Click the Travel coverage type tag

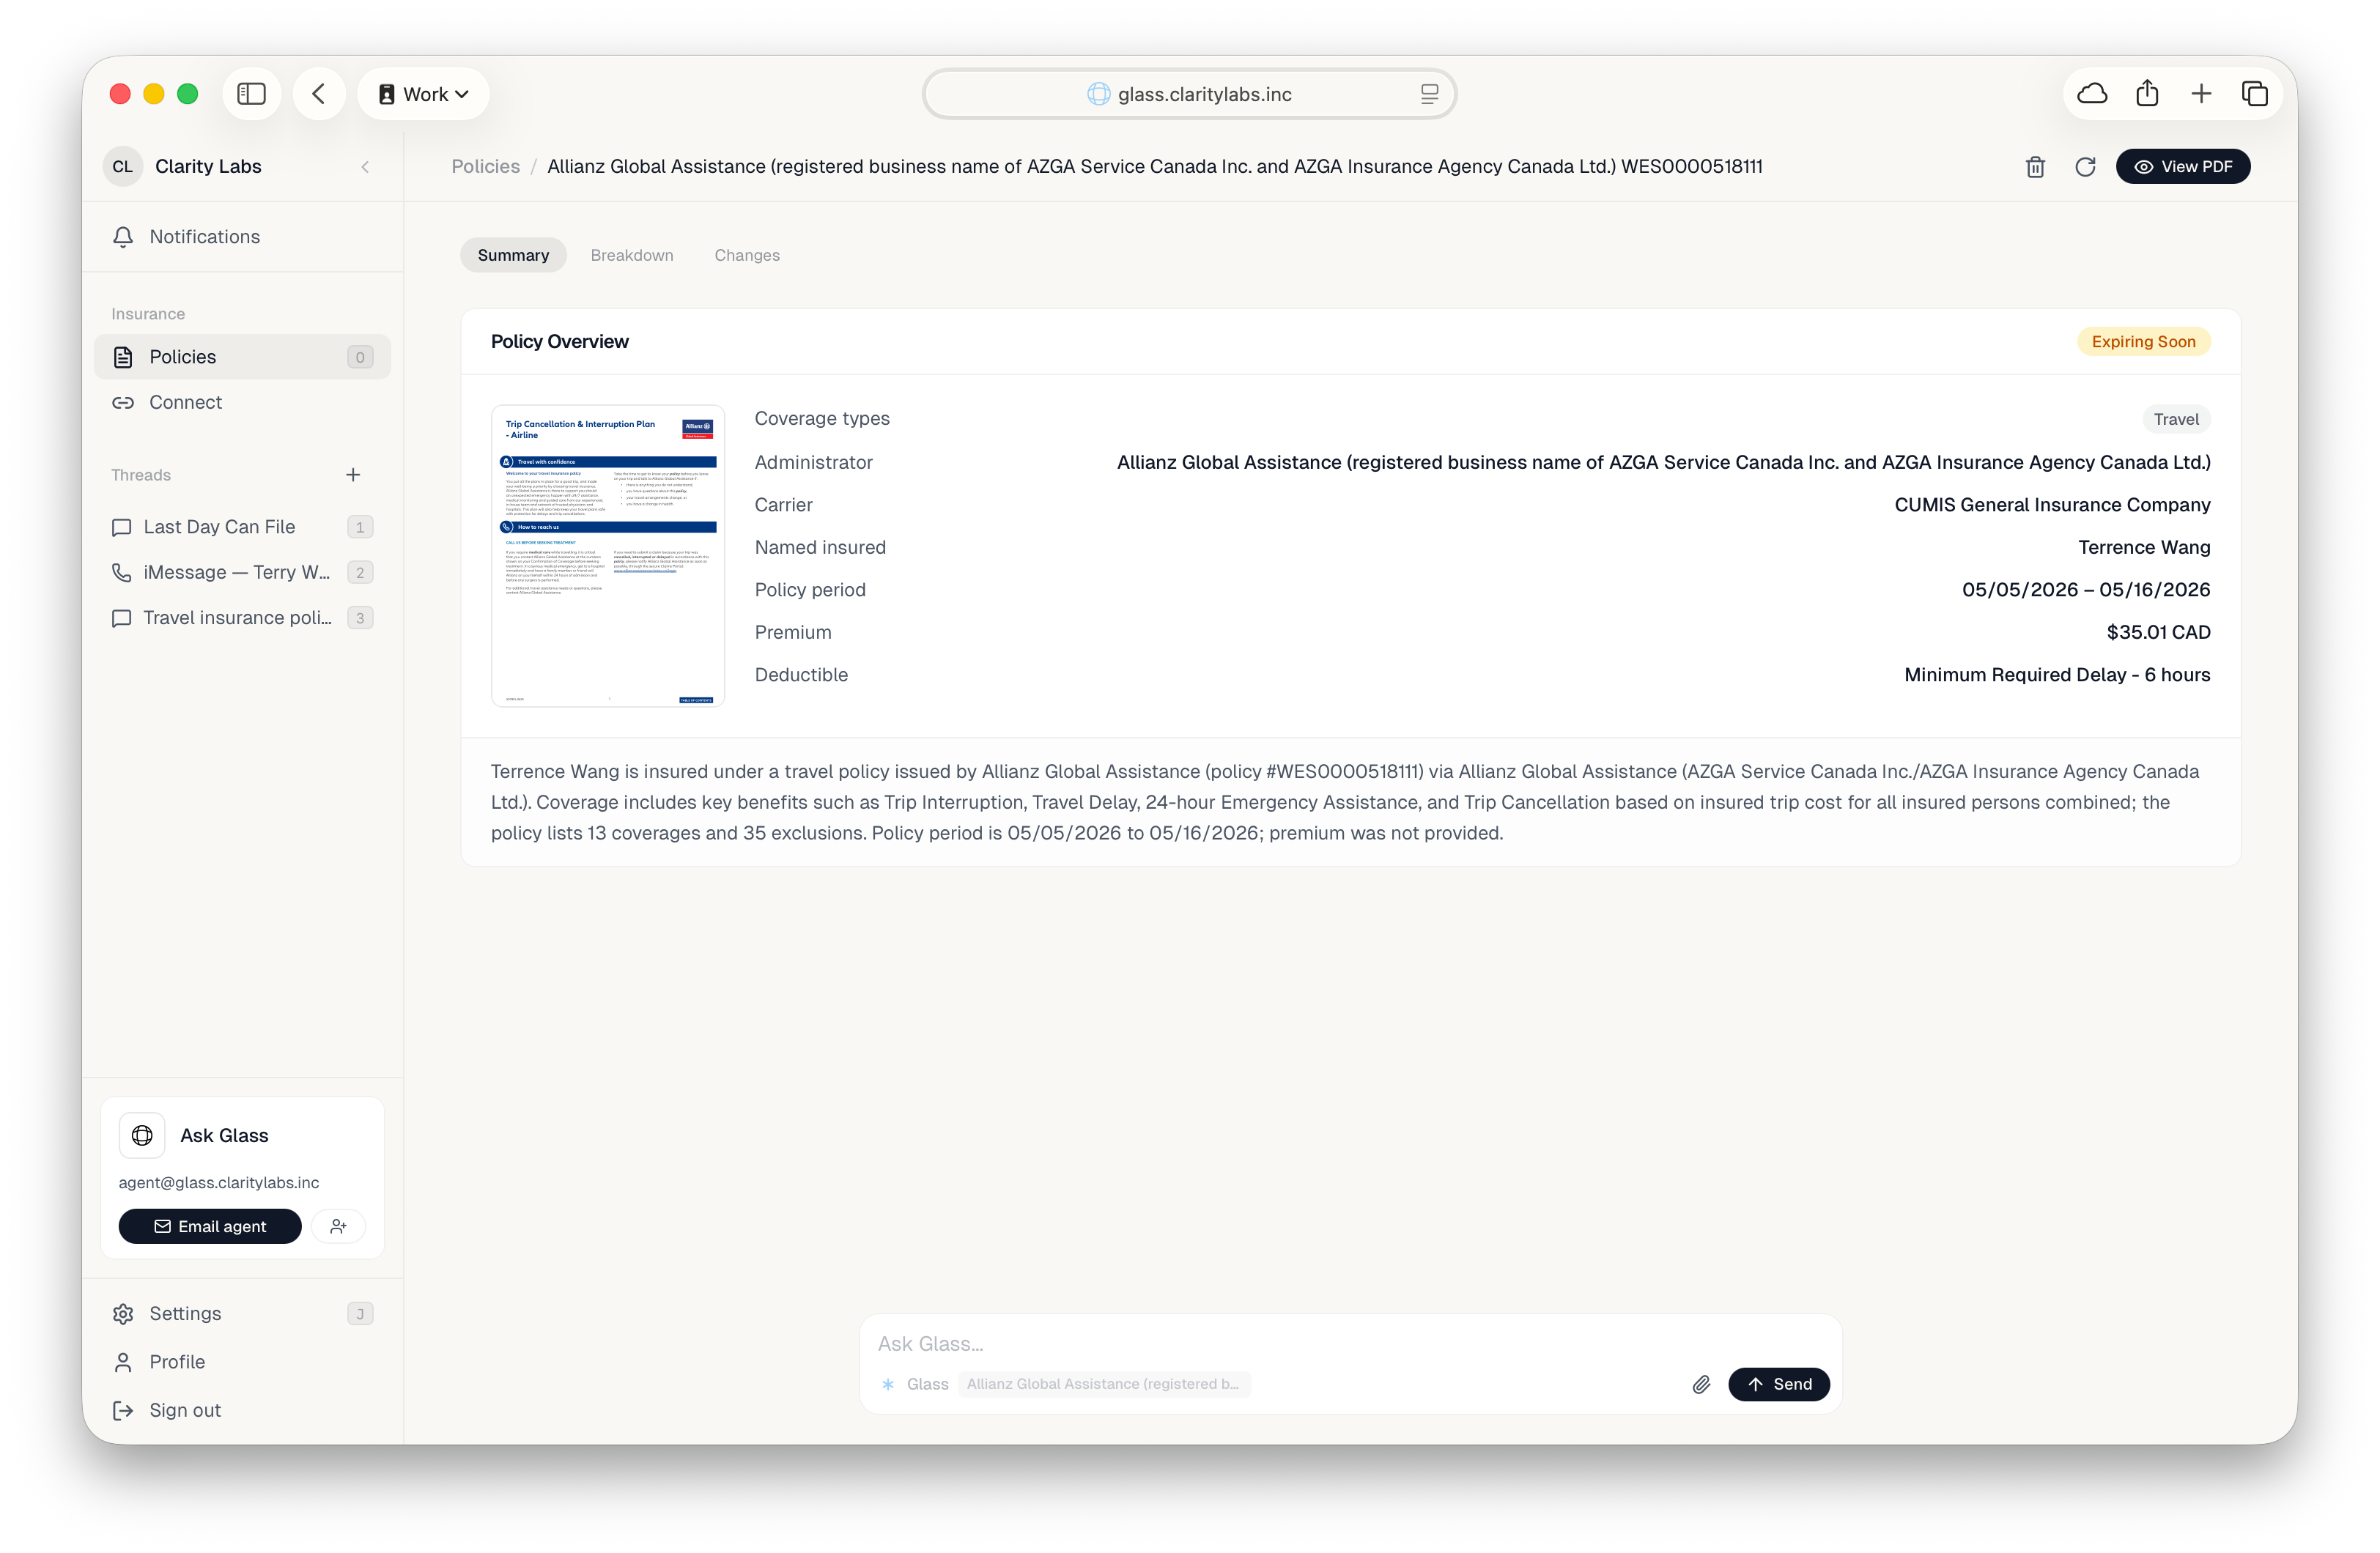(x=2176, y=419)
